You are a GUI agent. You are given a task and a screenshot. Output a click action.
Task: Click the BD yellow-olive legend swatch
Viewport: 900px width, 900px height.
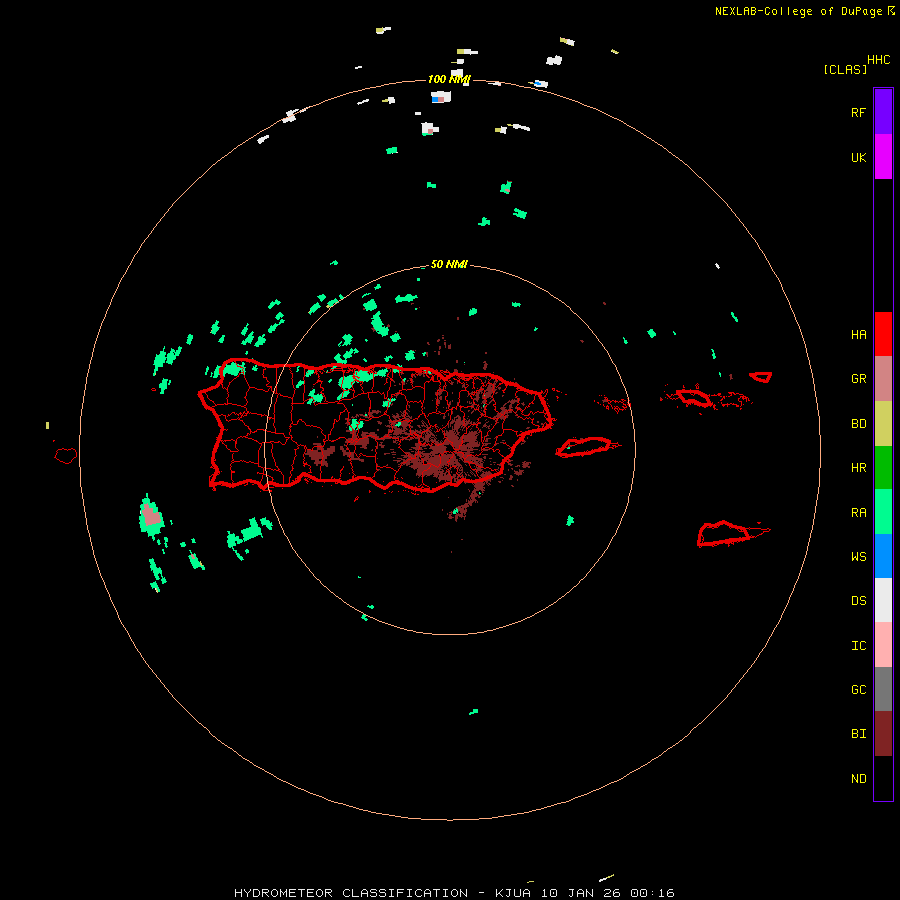click(883, 424)
